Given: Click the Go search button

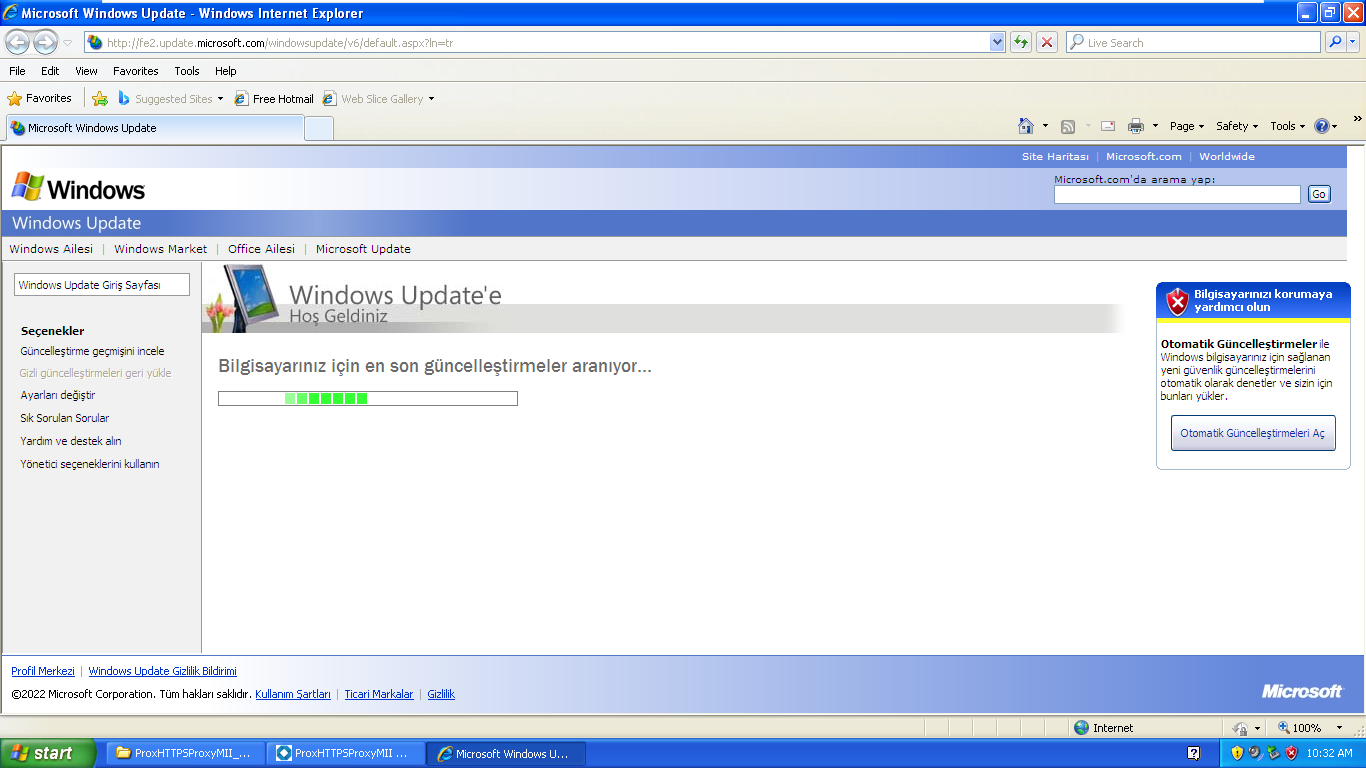Looking at the screenshot, I should click(x=1319, y=194).
